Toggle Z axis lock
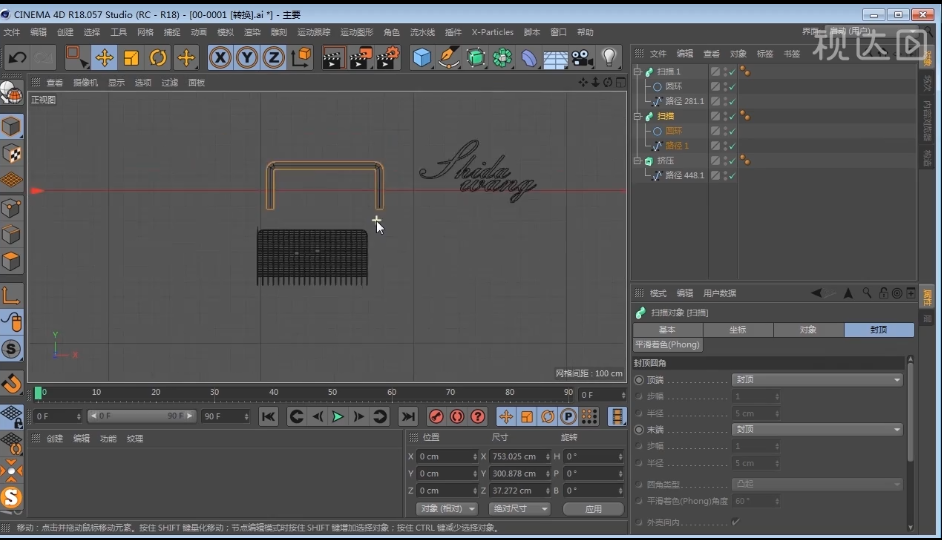 point(273,58)
